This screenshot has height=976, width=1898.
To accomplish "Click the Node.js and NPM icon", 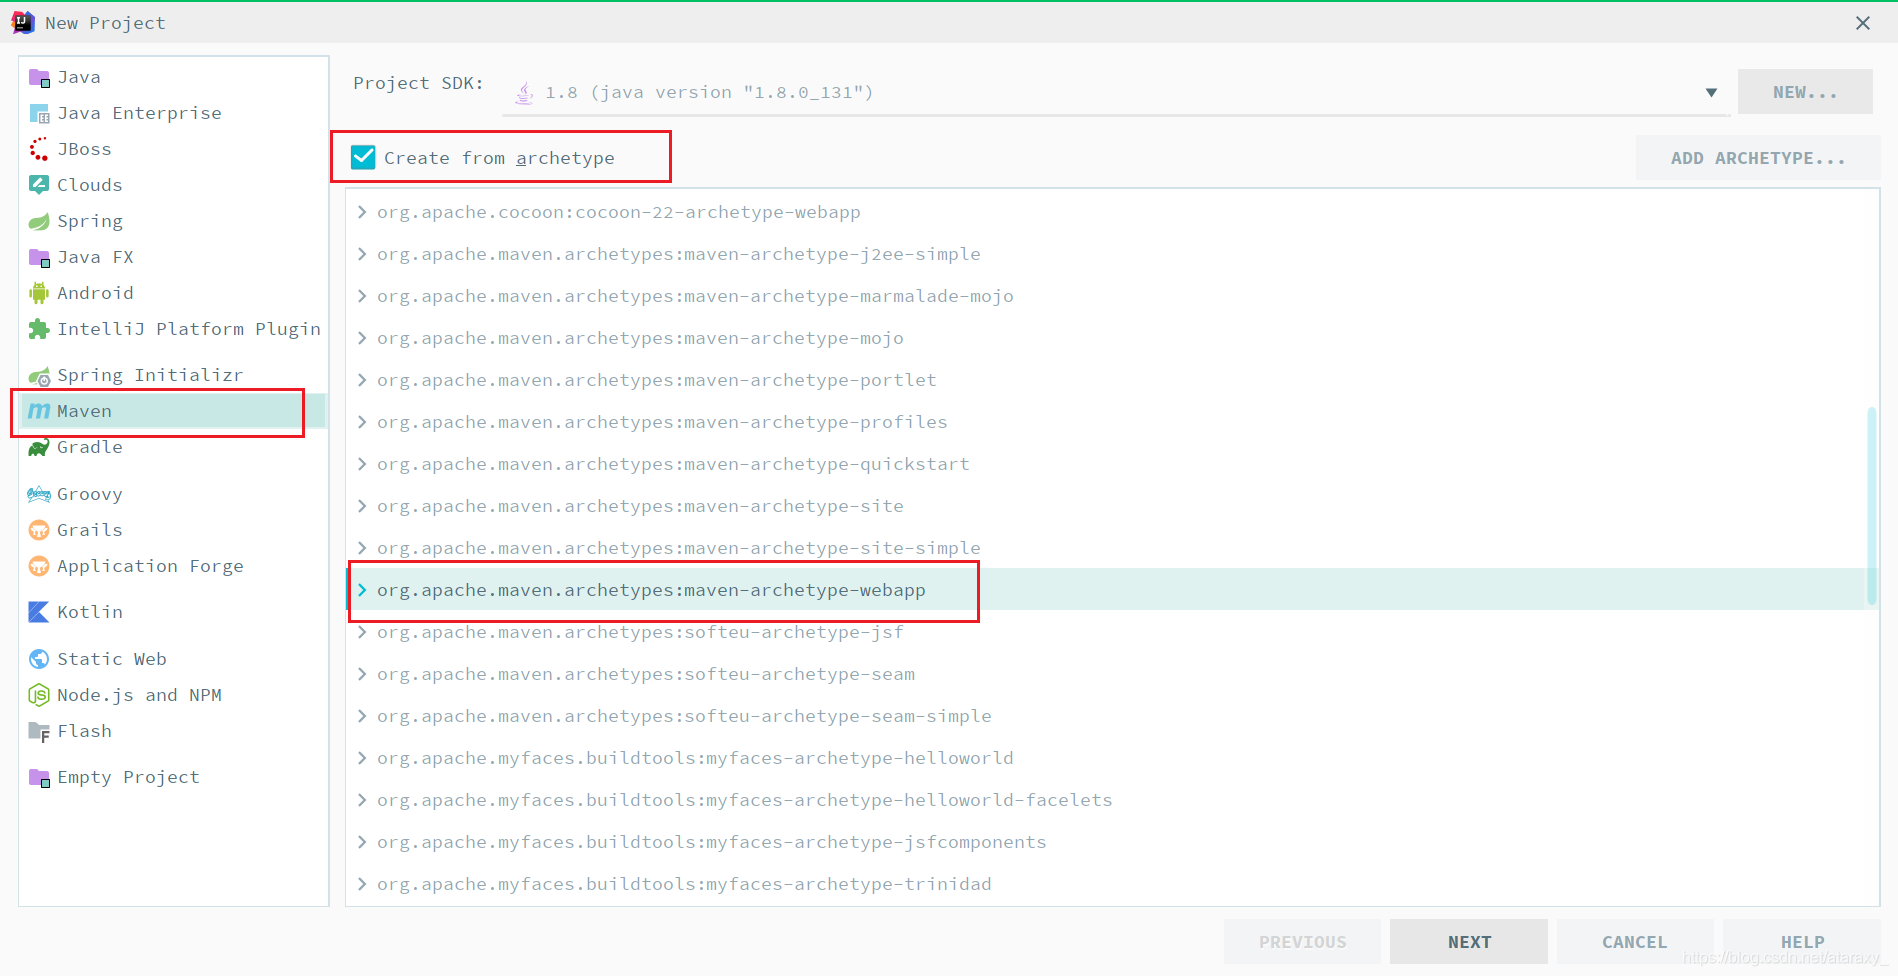I will (39, 695).
